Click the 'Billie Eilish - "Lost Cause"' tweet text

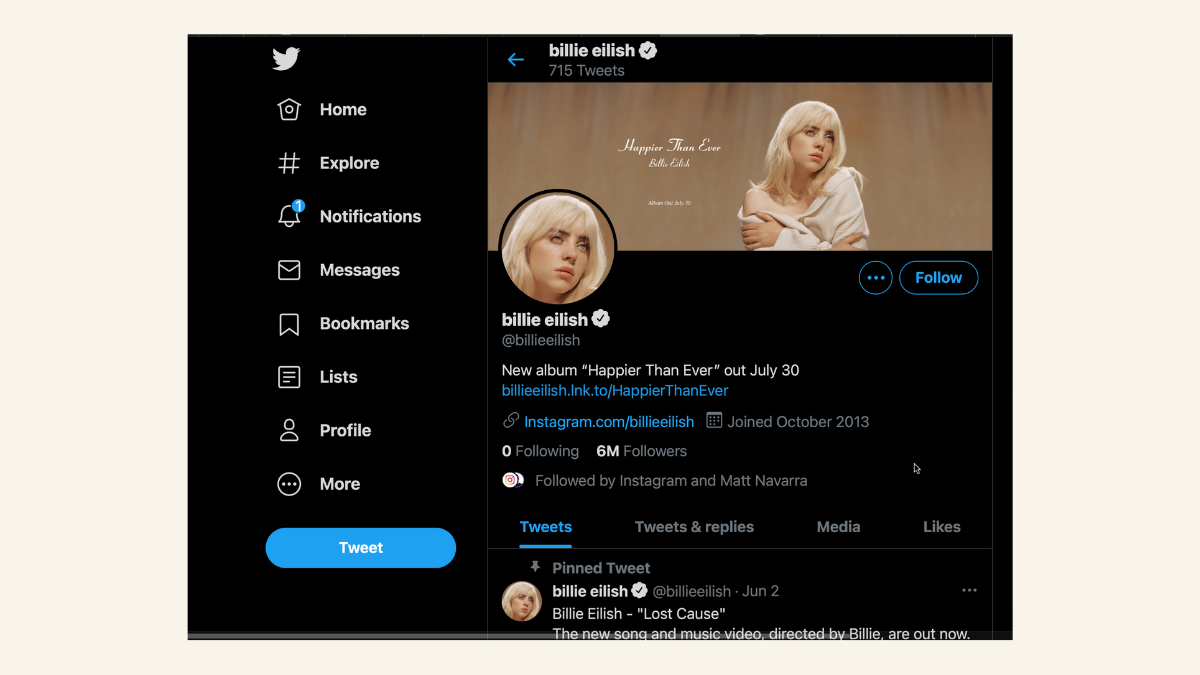pyautogui.click(x=639, y=613)
